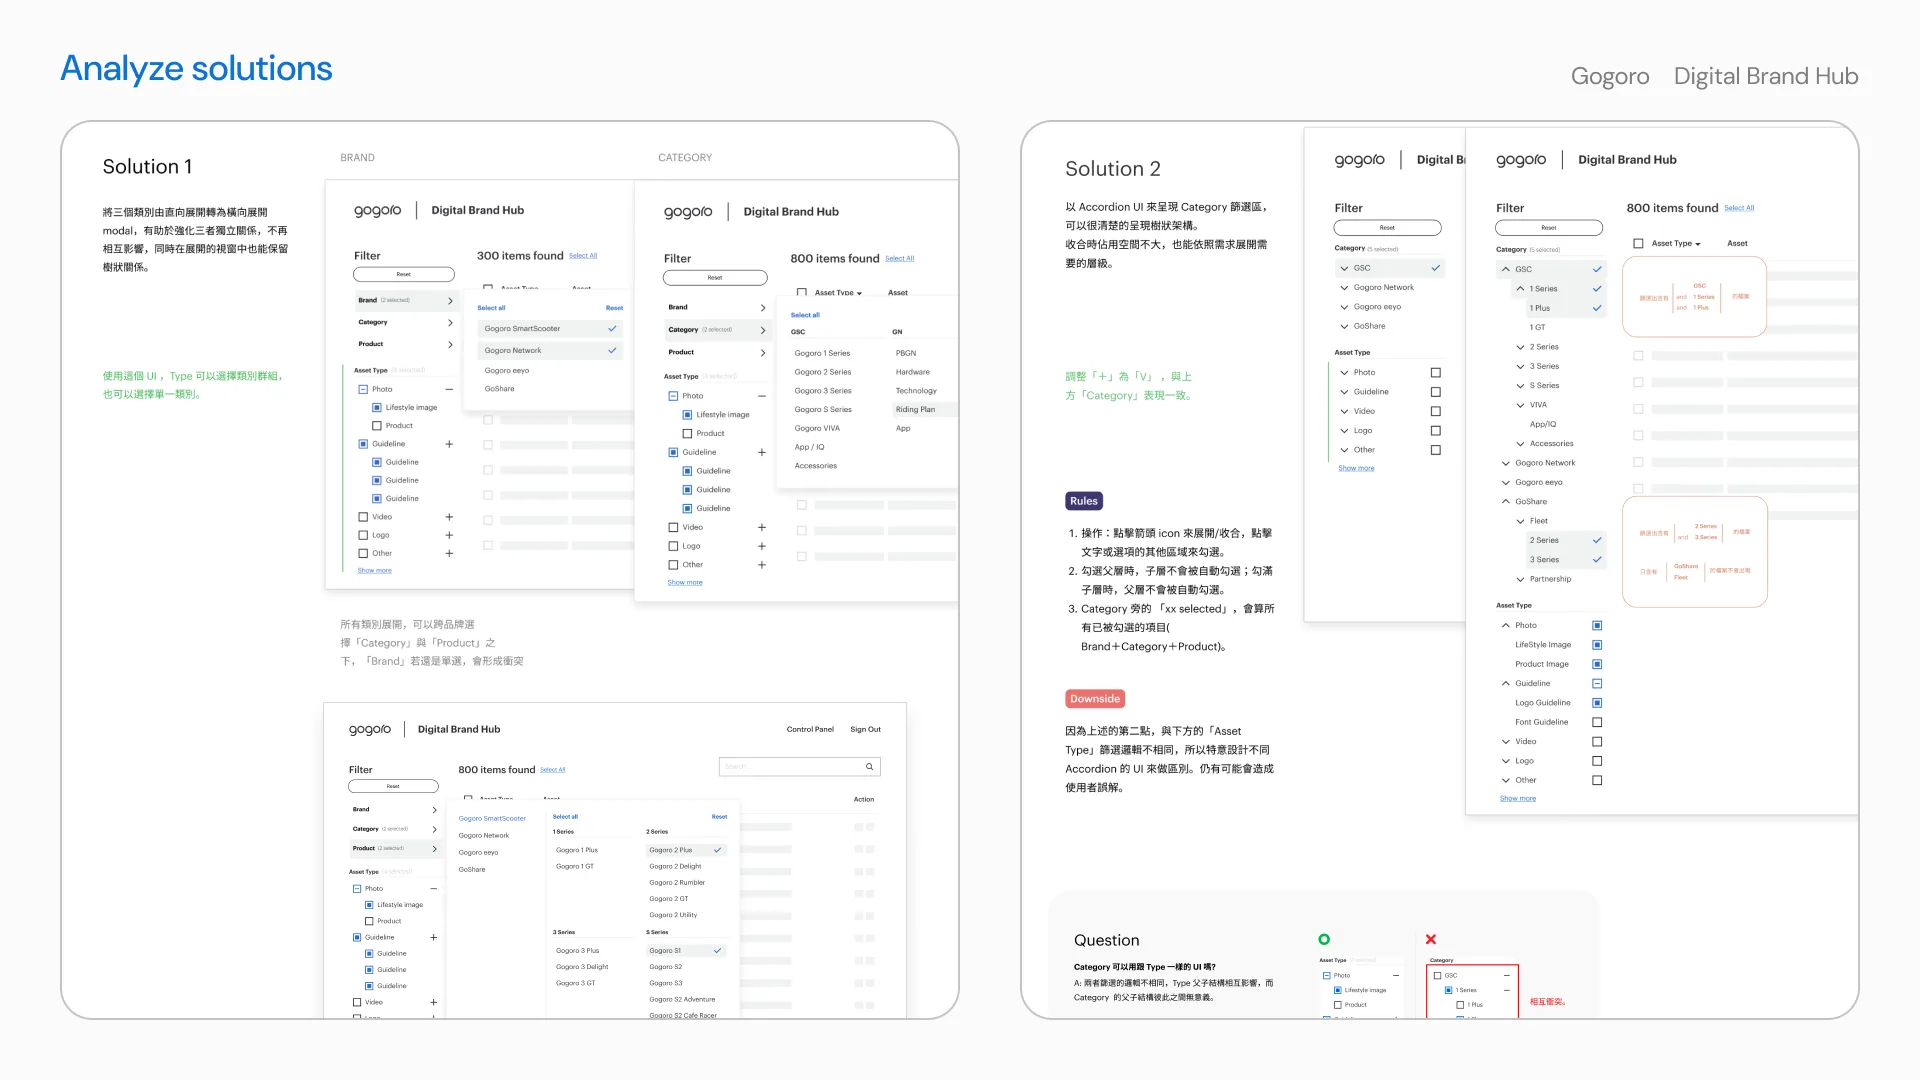Click the gogoro logo in the 300-items mockup
The height and width of the screenshot is (1080, 1920).
point(377,210)
